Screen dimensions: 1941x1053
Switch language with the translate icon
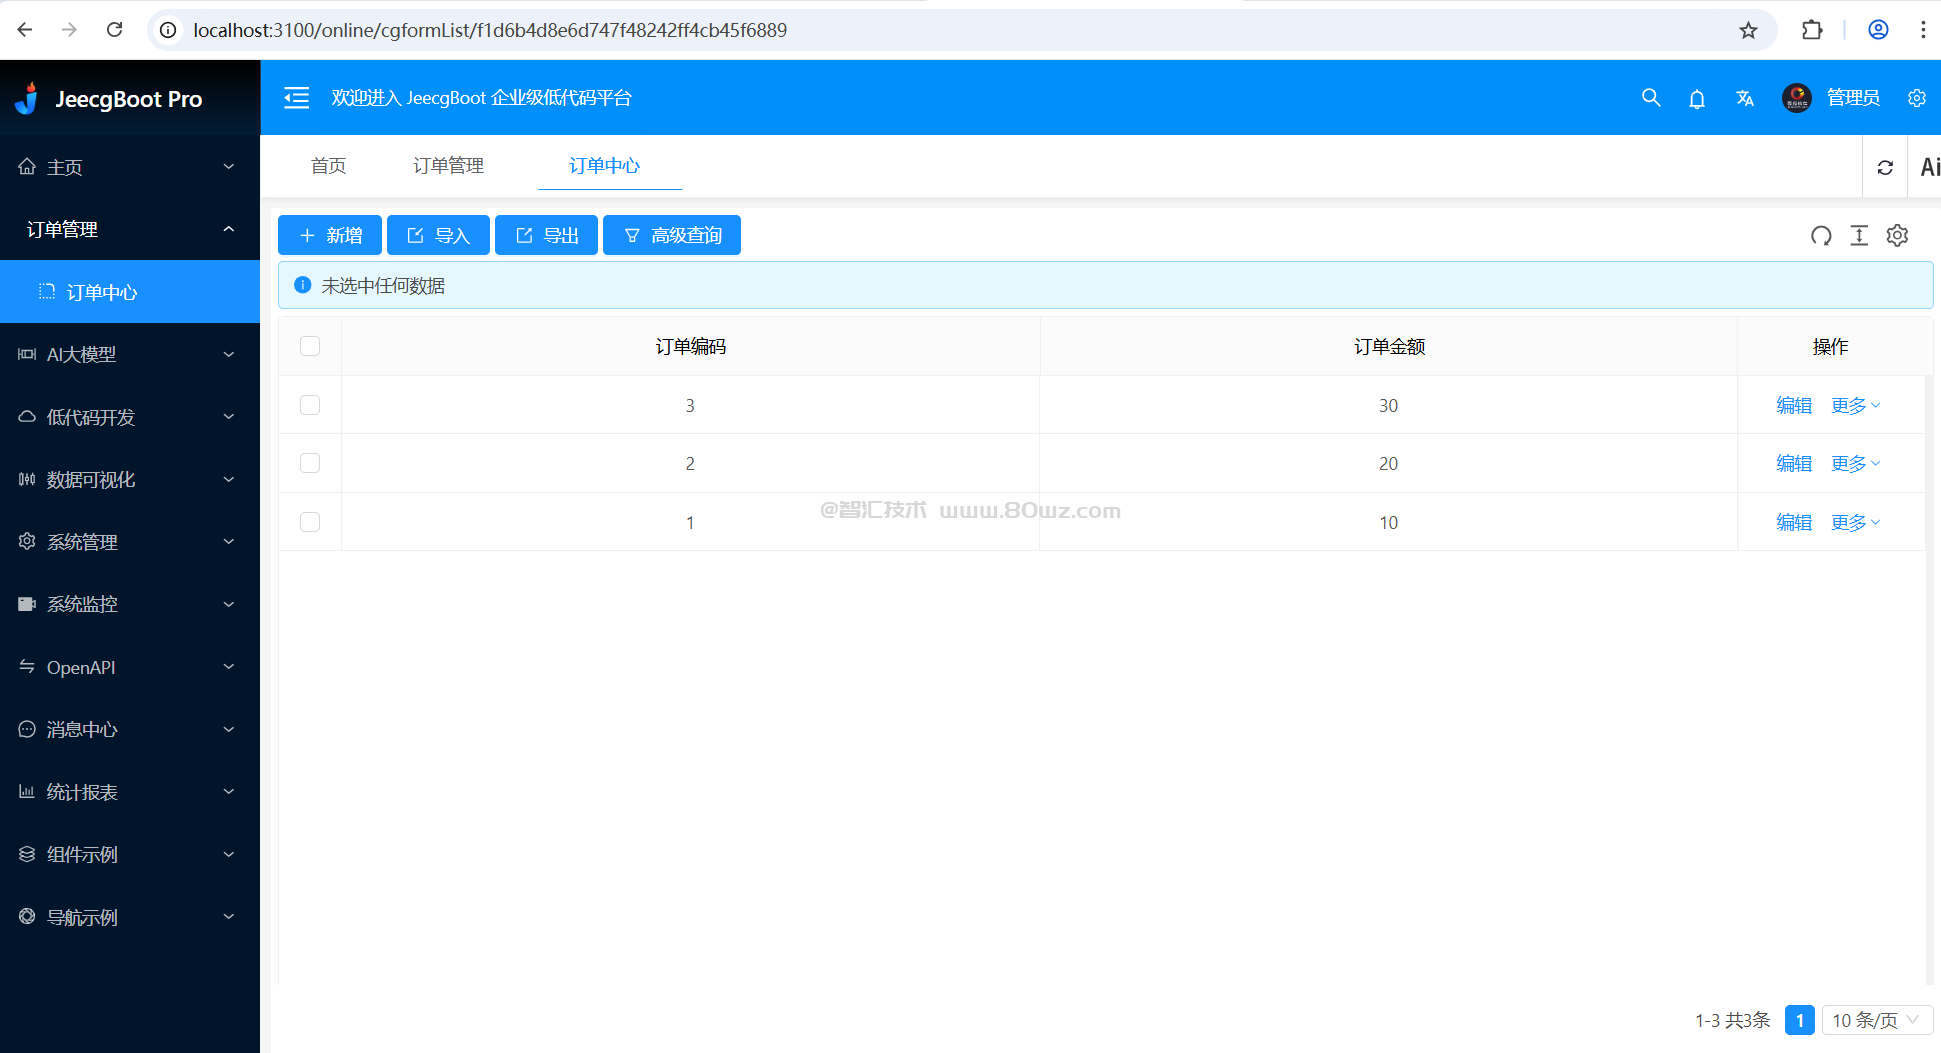coord(1745,98)
